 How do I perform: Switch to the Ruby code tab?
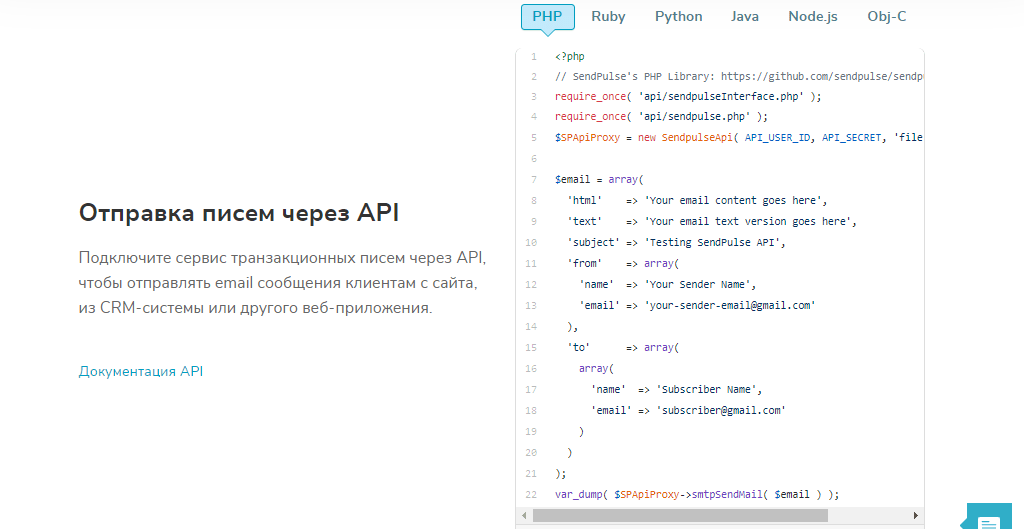click(x=608, y=17)
